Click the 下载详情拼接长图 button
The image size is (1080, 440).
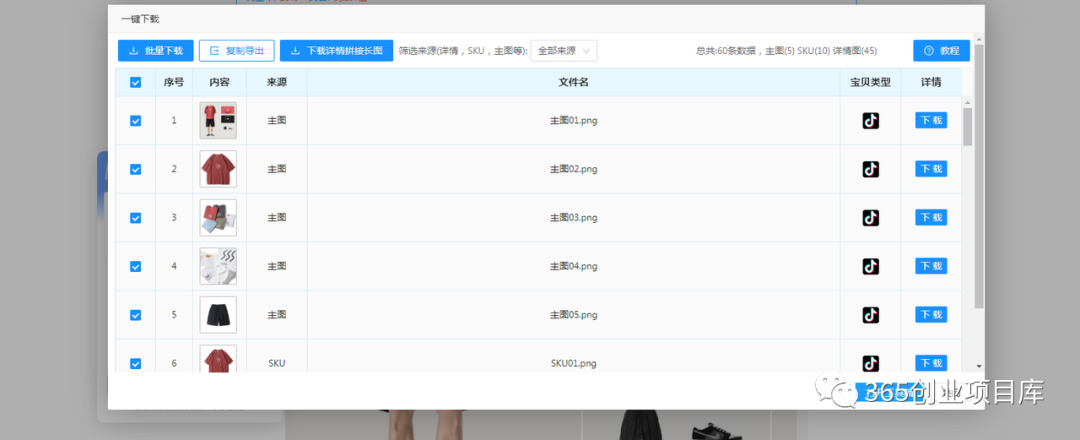point(336,51)
